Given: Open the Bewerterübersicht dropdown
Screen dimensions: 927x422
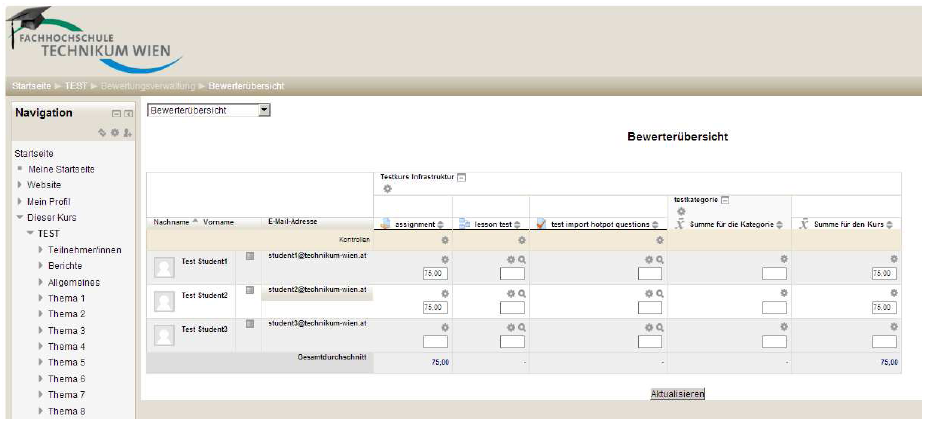Looking at the screenshot, I should pos(264,110).
